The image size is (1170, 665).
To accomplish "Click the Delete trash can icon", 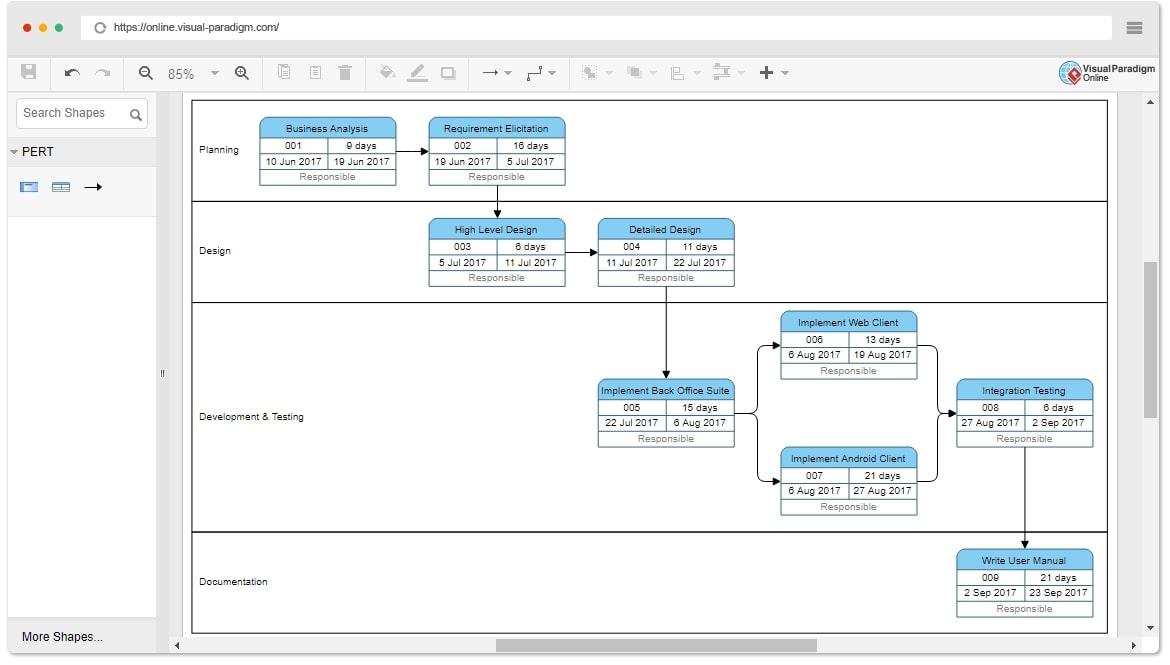I will tap(345, 73).
